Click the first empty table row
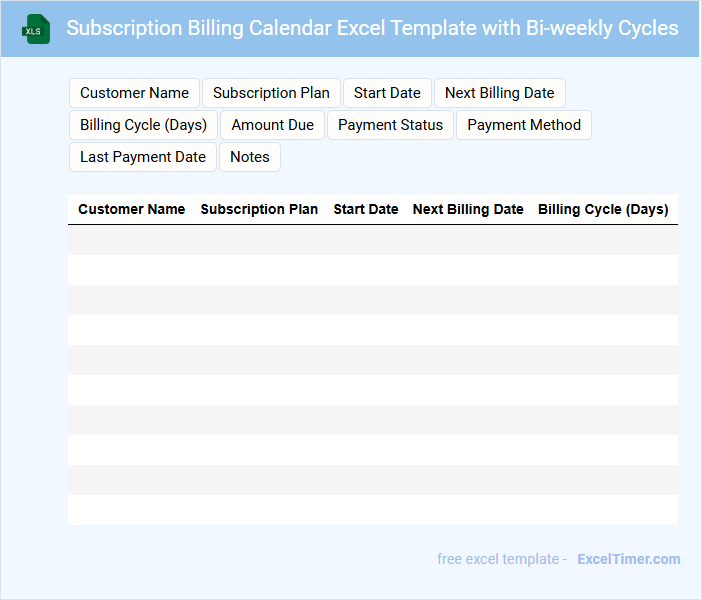 372,240
